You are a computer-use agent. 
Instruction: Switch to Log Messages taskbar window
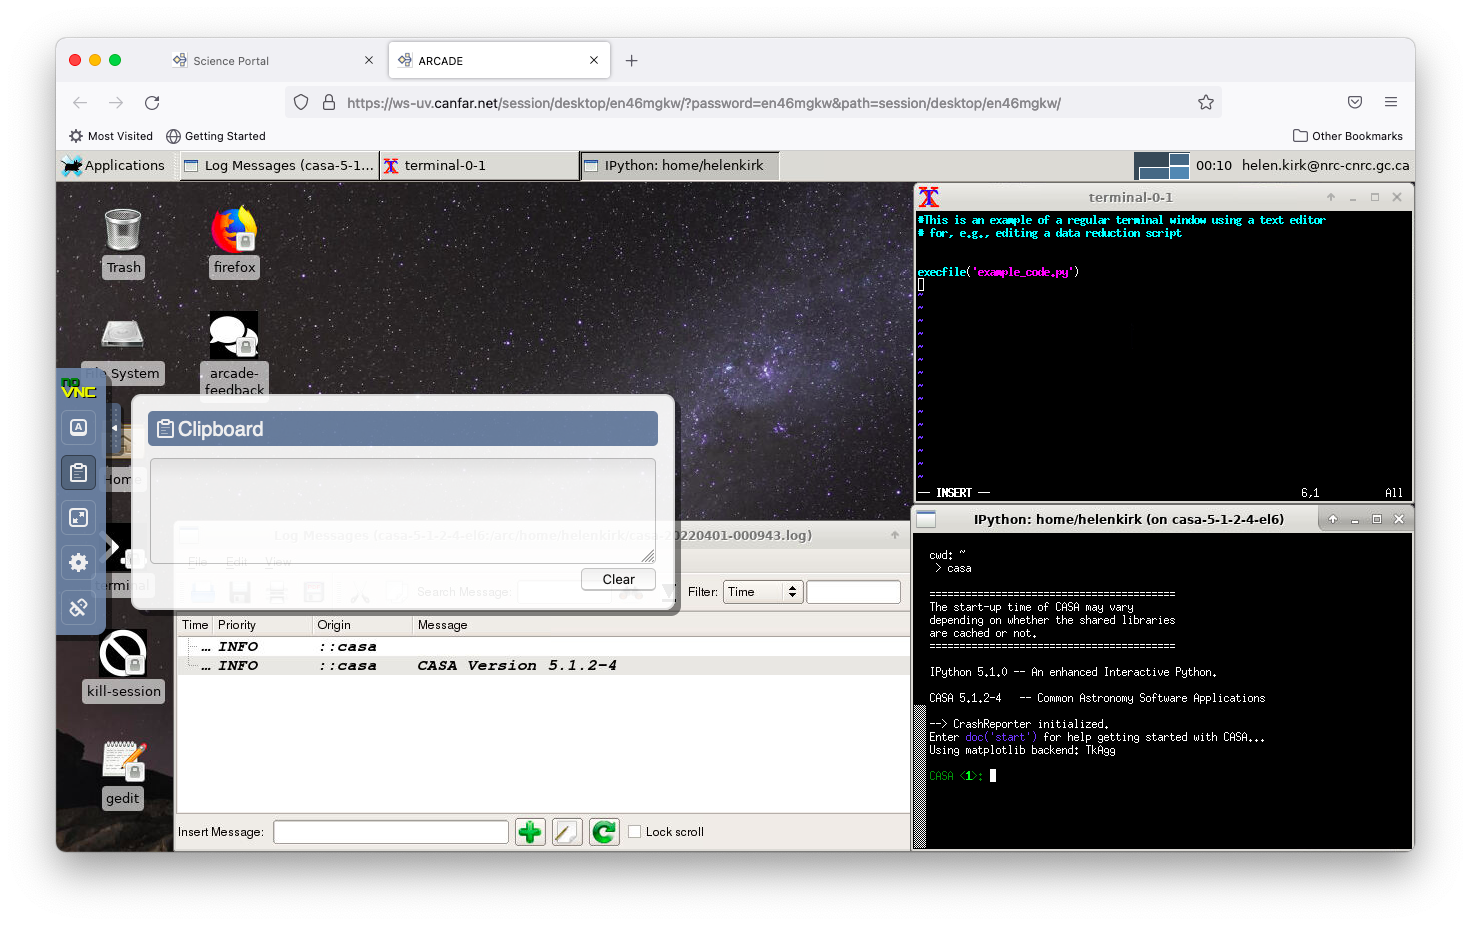coord(279,166)
